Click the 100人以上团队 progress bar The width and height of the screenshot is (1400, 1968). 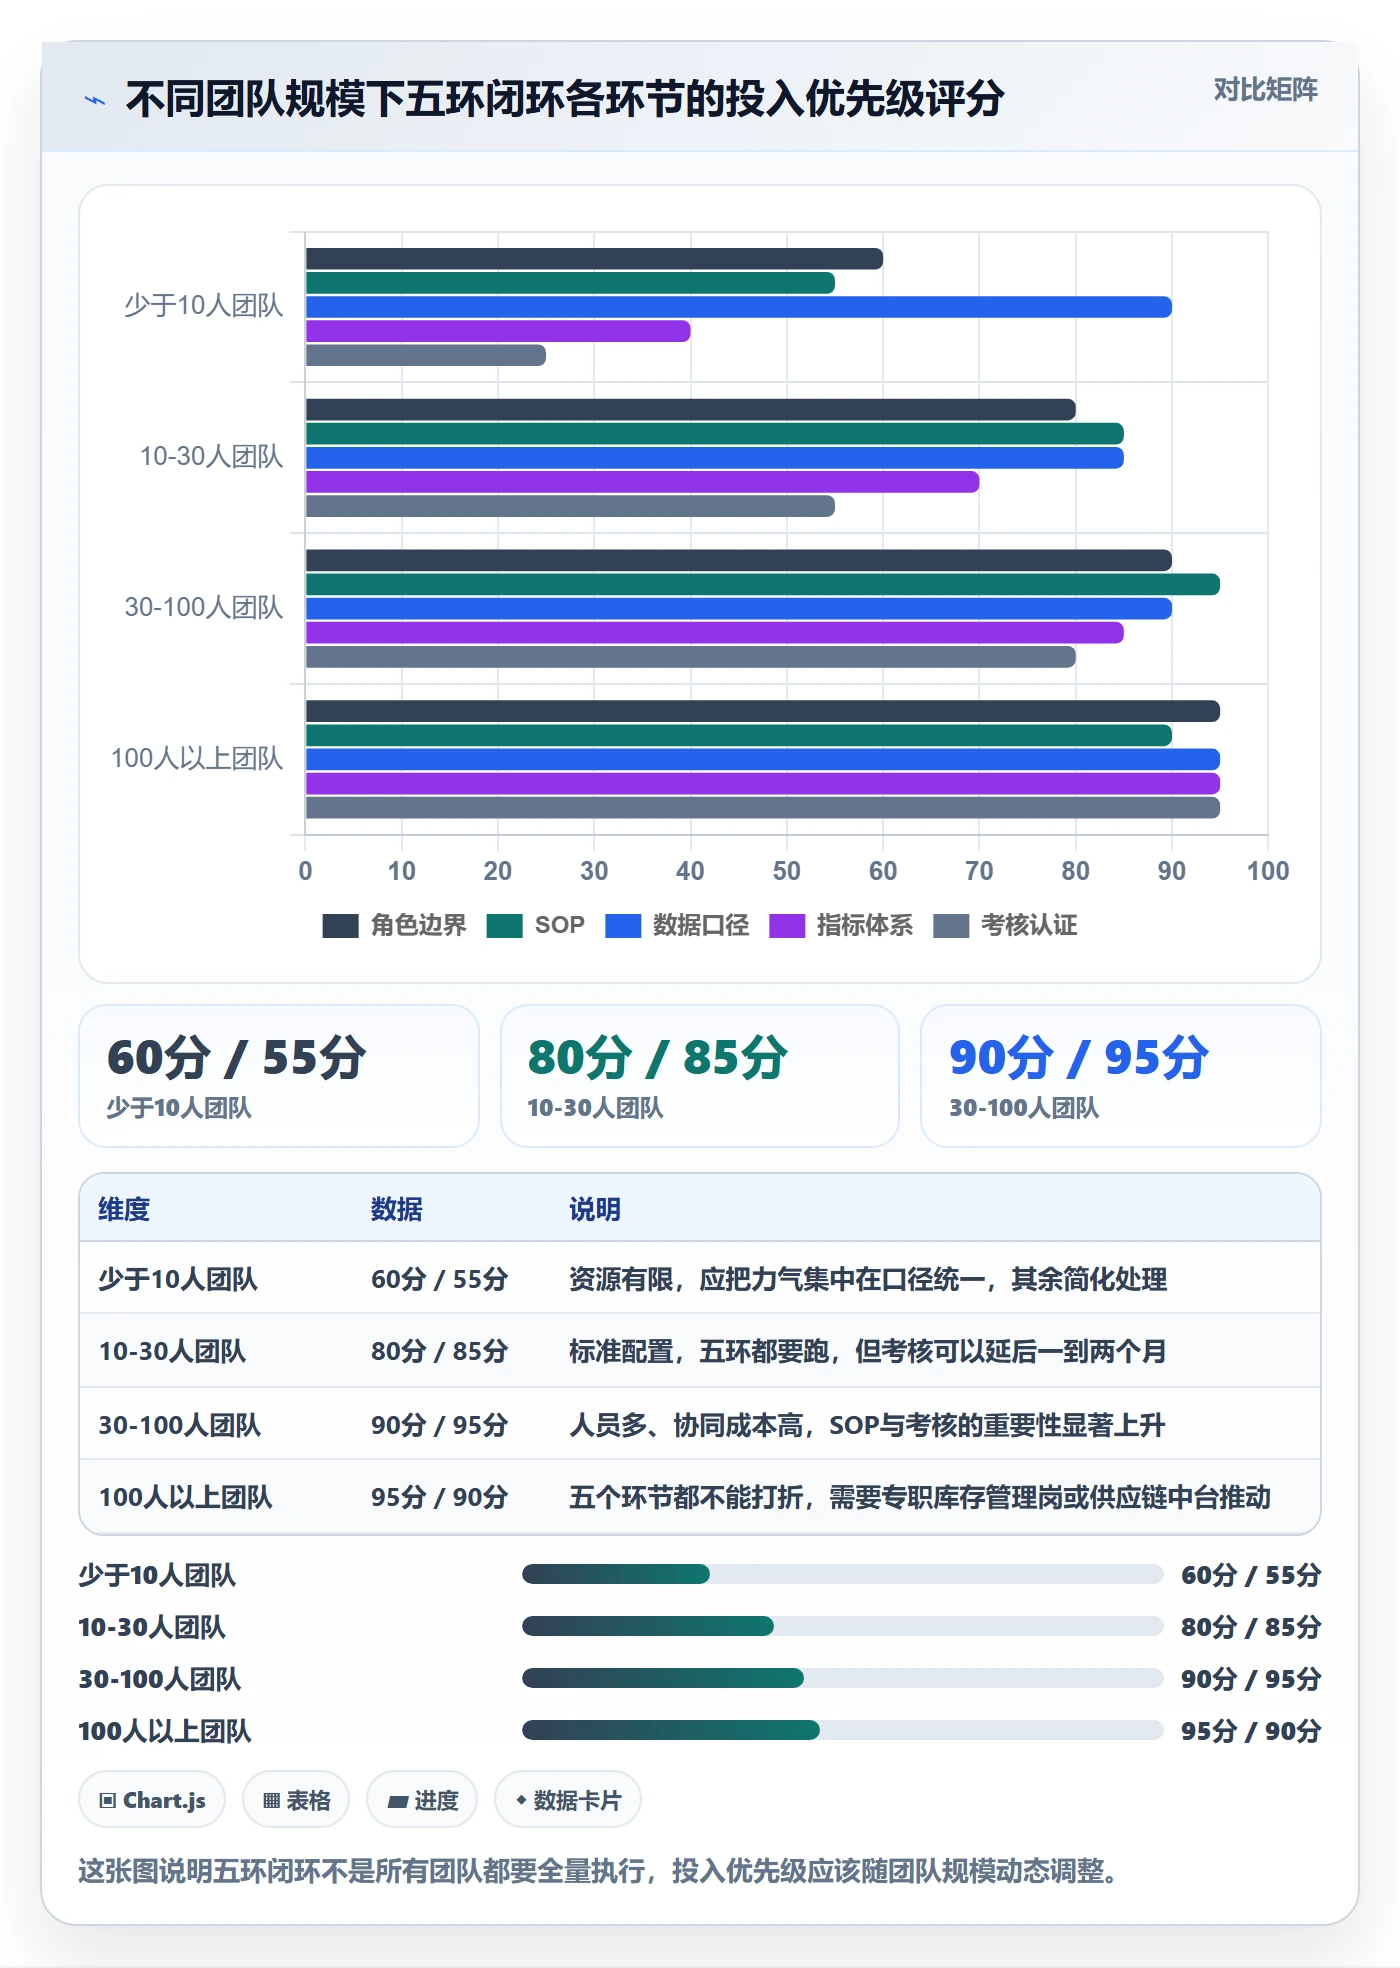click(842, 1730)
